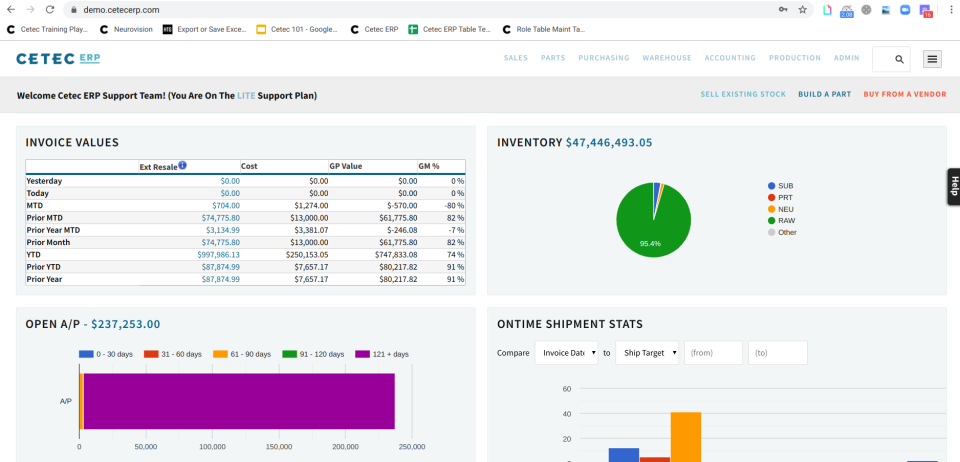Open the PURCHASING menu
The height and width of the screenshot is (462, 960).
[604, 58]
